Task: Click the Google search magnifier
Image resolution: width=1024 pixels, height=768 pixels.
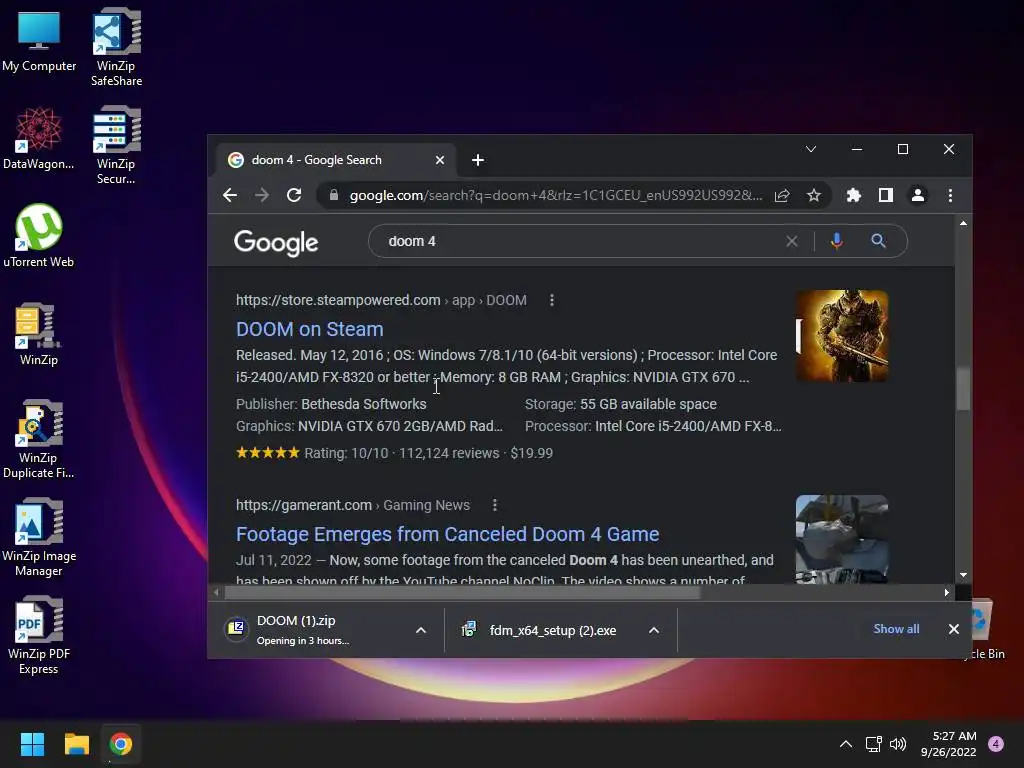Action: click(878, 241)
